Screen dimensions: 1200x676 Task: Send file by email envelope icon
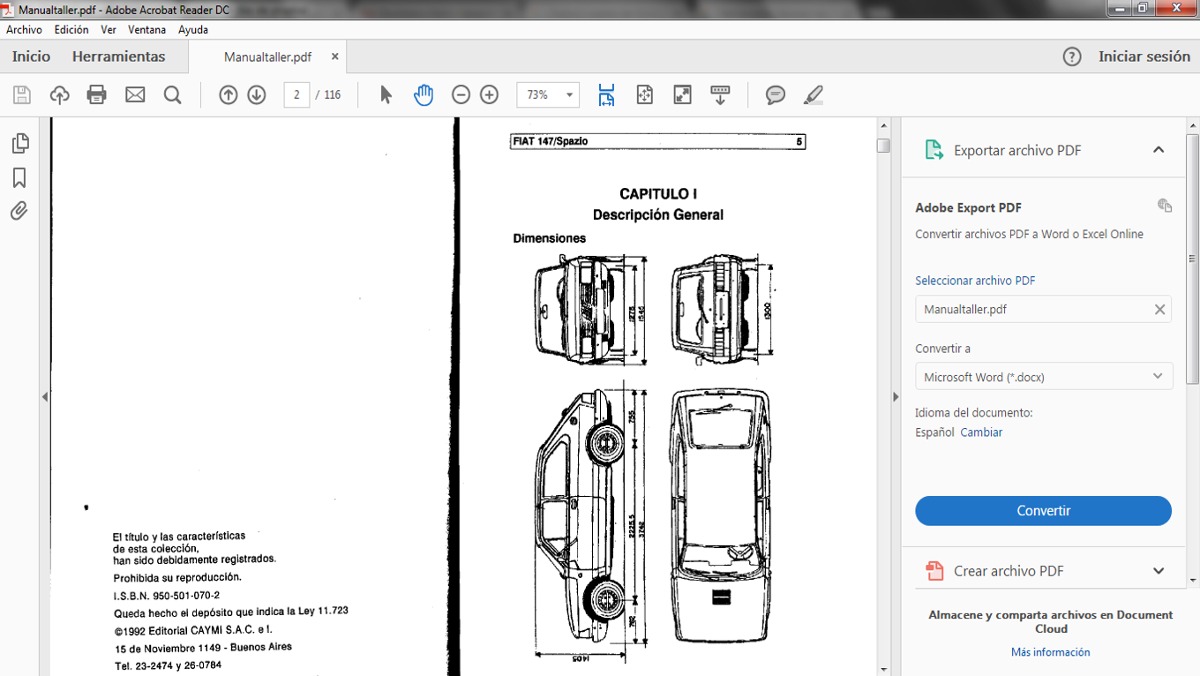[135, 95]
